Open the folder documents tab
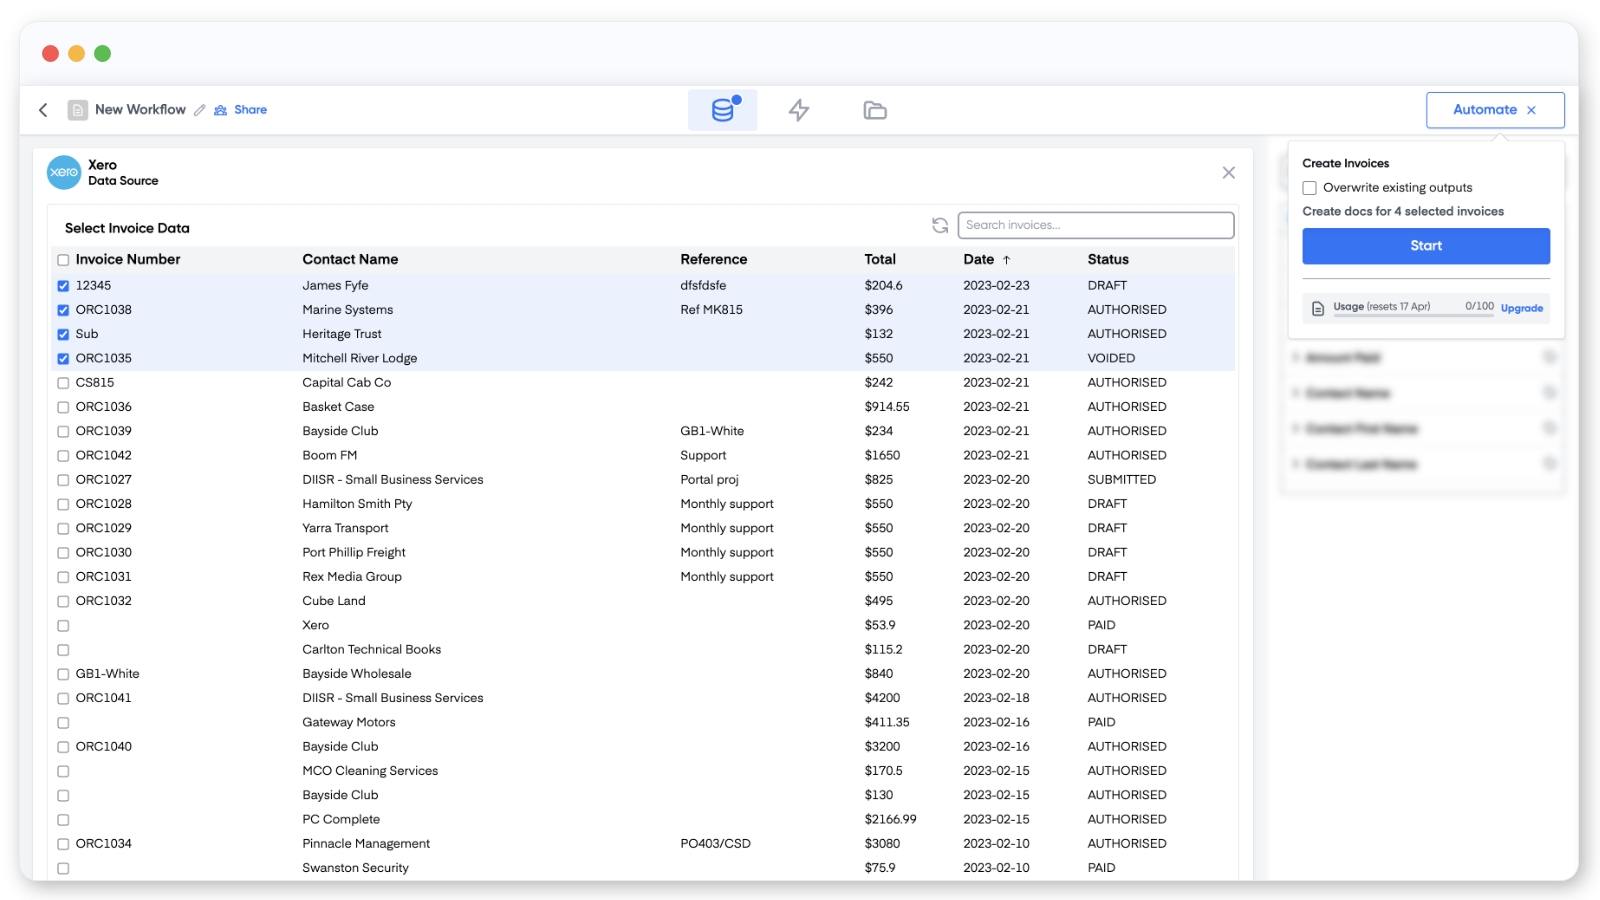 (x=875, y=110)
